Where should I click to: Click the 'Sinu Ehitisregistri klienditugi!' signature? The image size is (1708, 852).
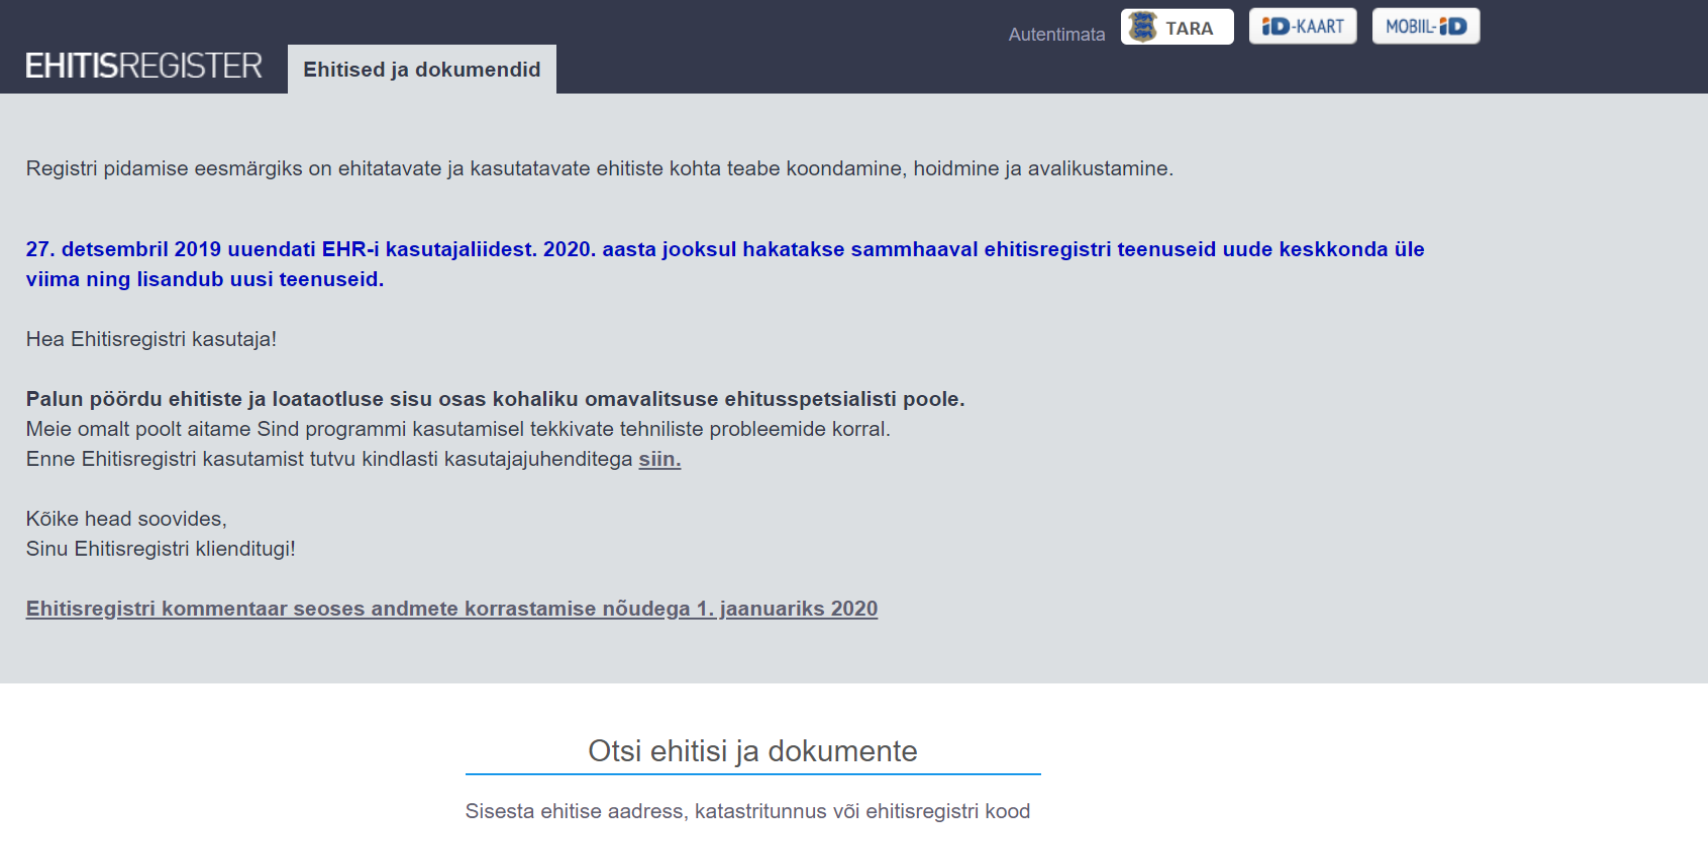[160, 549]
